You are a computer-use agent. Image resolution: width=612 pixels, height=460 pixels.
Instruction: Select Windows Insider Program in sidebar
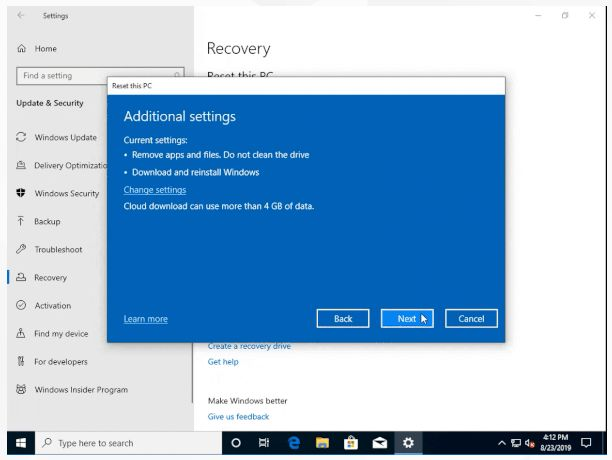click(81, 390)
